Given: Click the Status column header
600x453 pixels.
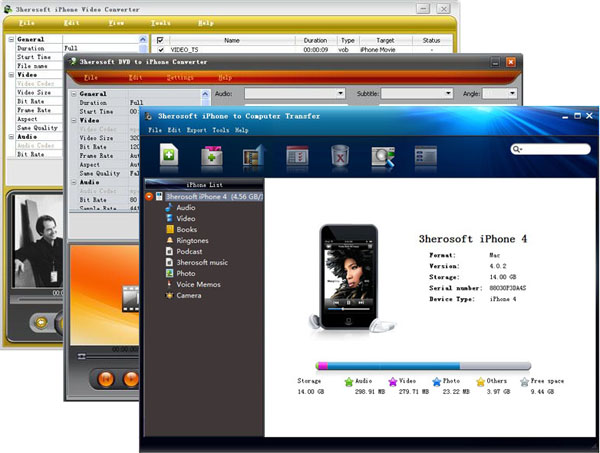Looking at the screenshot, I should click(x=431, y=40).
